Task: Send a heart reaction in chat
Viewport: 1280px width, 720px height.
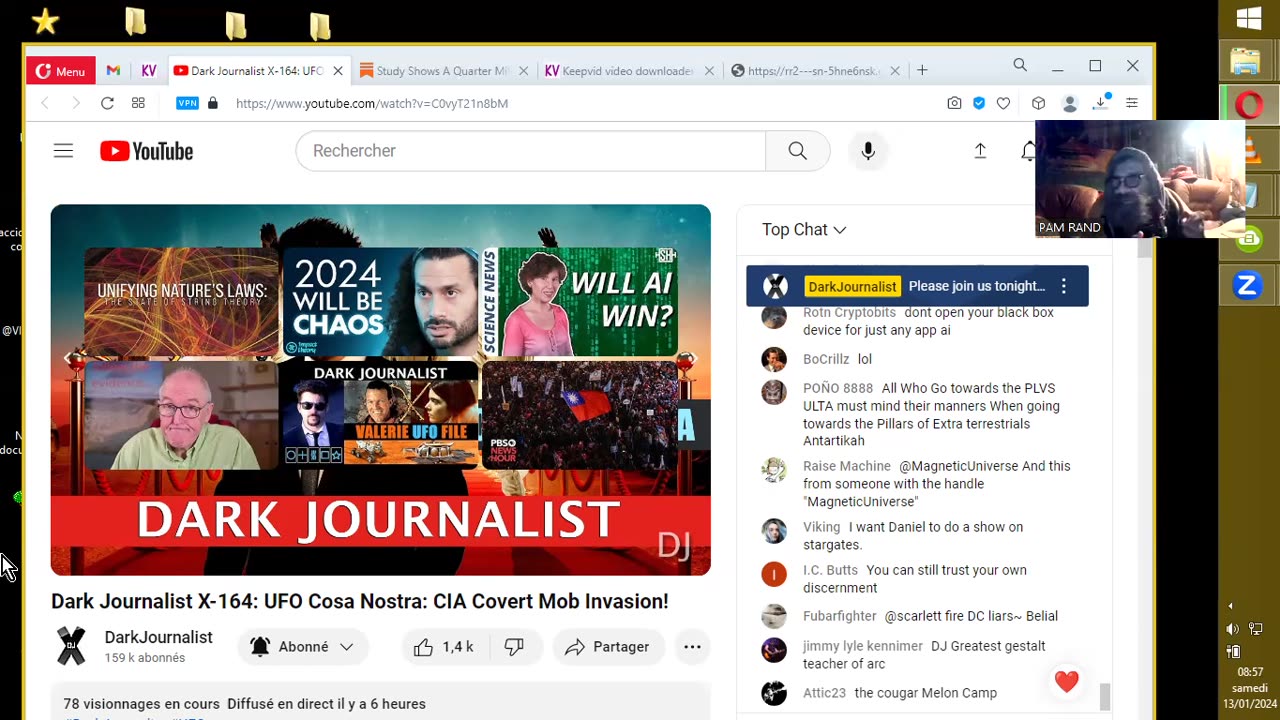Action: [x=1067, y=682]
